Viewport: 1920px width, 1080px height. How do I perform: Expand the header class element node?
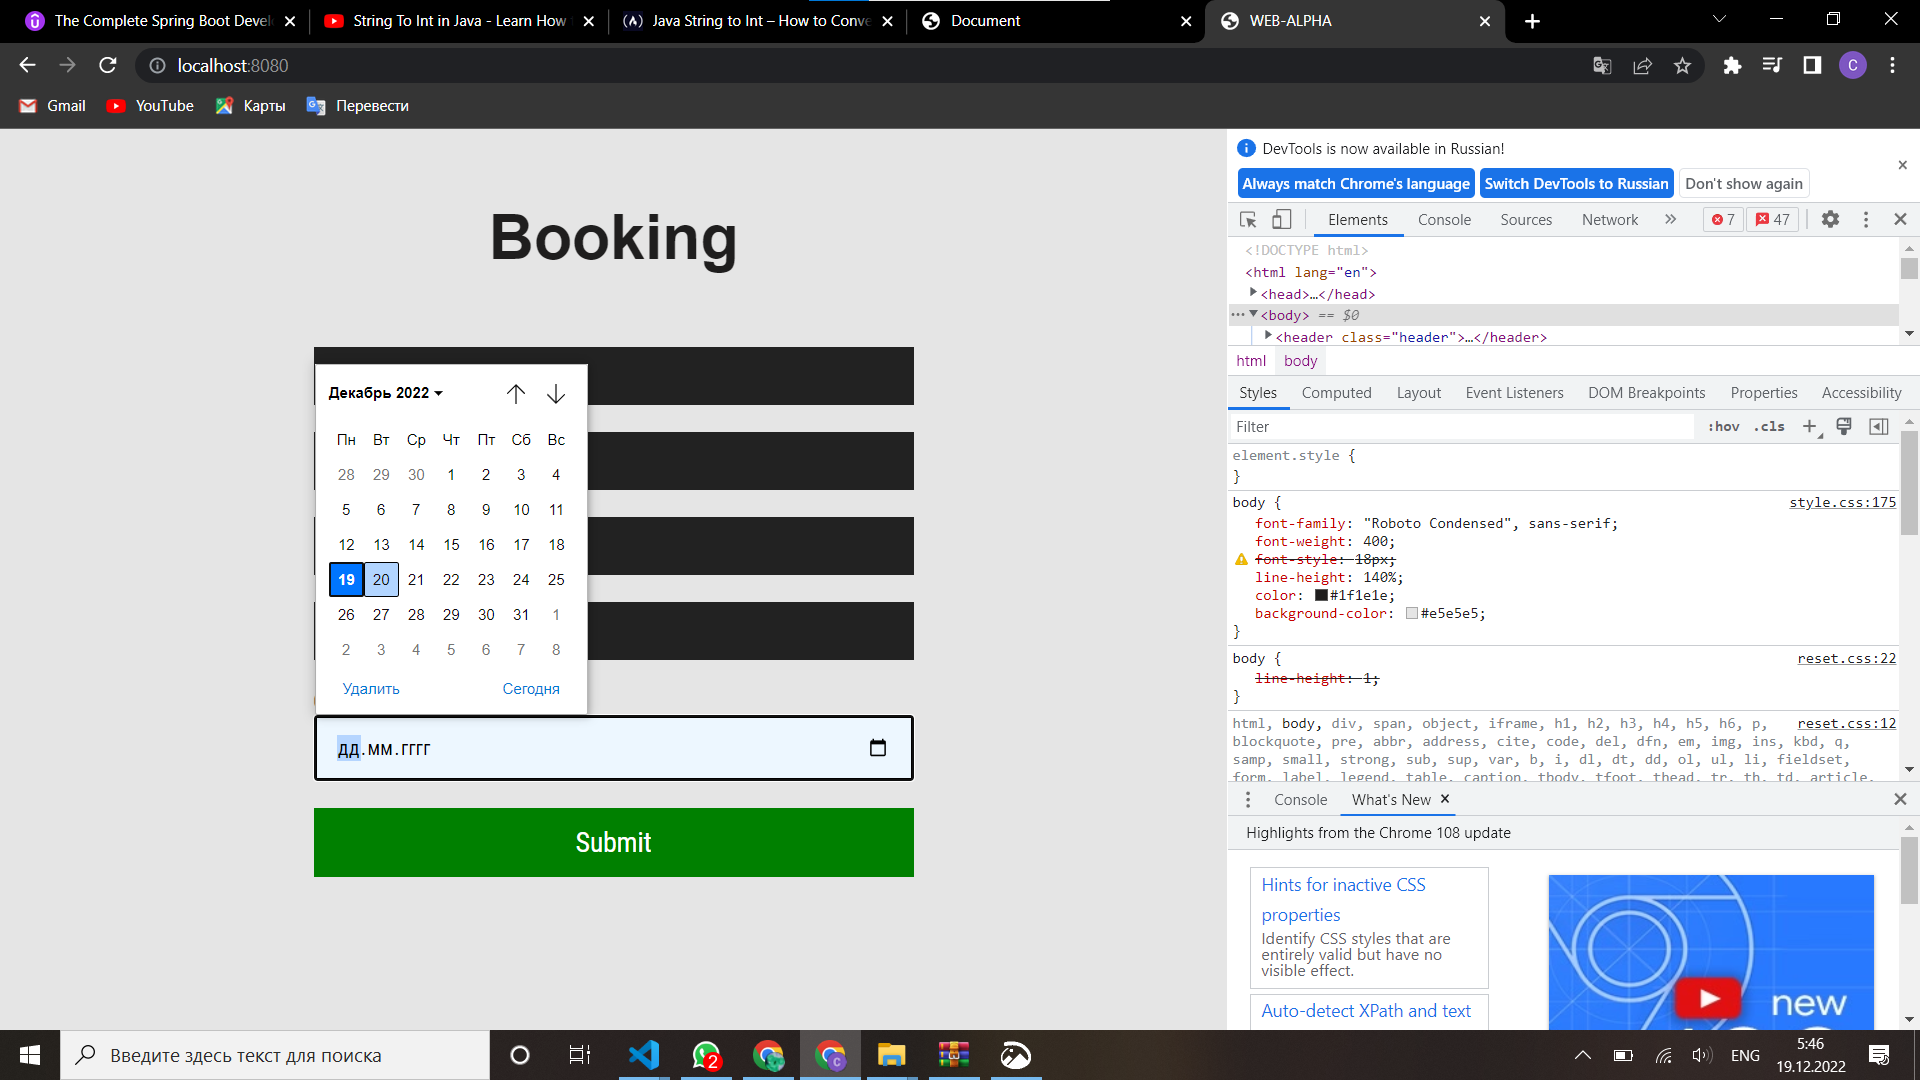click(1268, 336)
